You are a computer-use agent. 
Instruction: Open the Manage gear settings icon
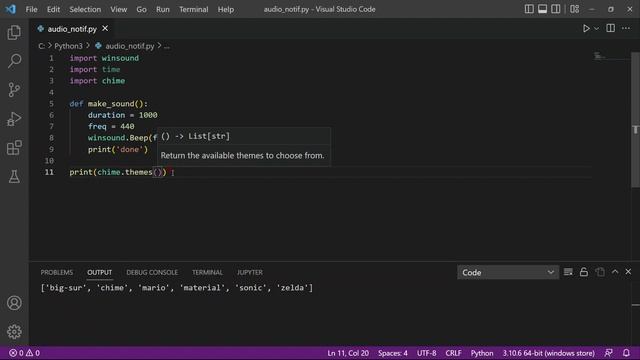point(14,332)
